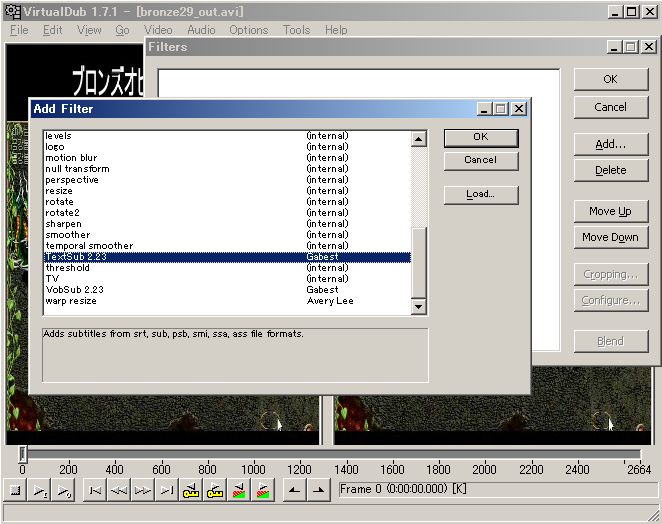Play the output video

pyautogui.click(x=63, y=490)
